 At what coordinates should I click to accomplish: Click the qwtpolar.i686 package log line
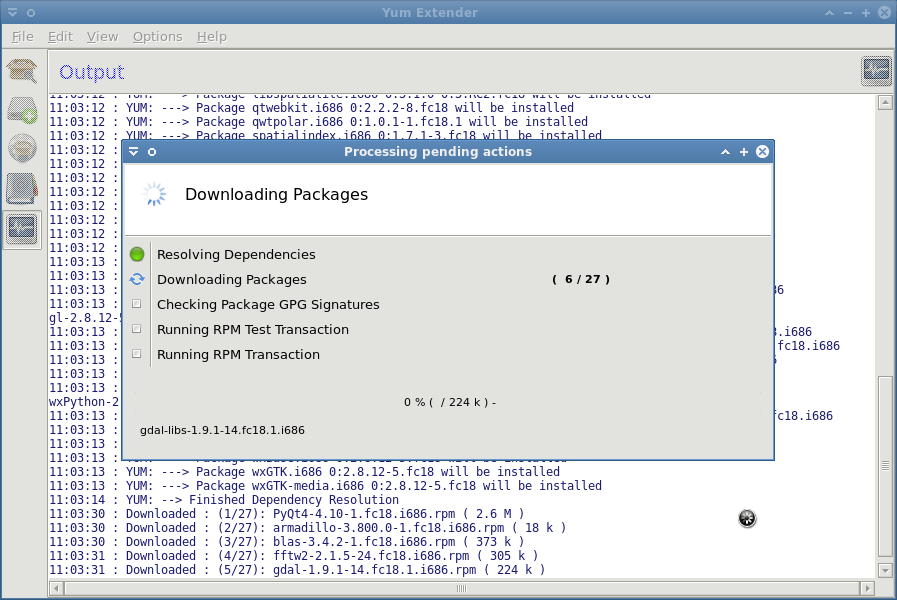[319, 122]
